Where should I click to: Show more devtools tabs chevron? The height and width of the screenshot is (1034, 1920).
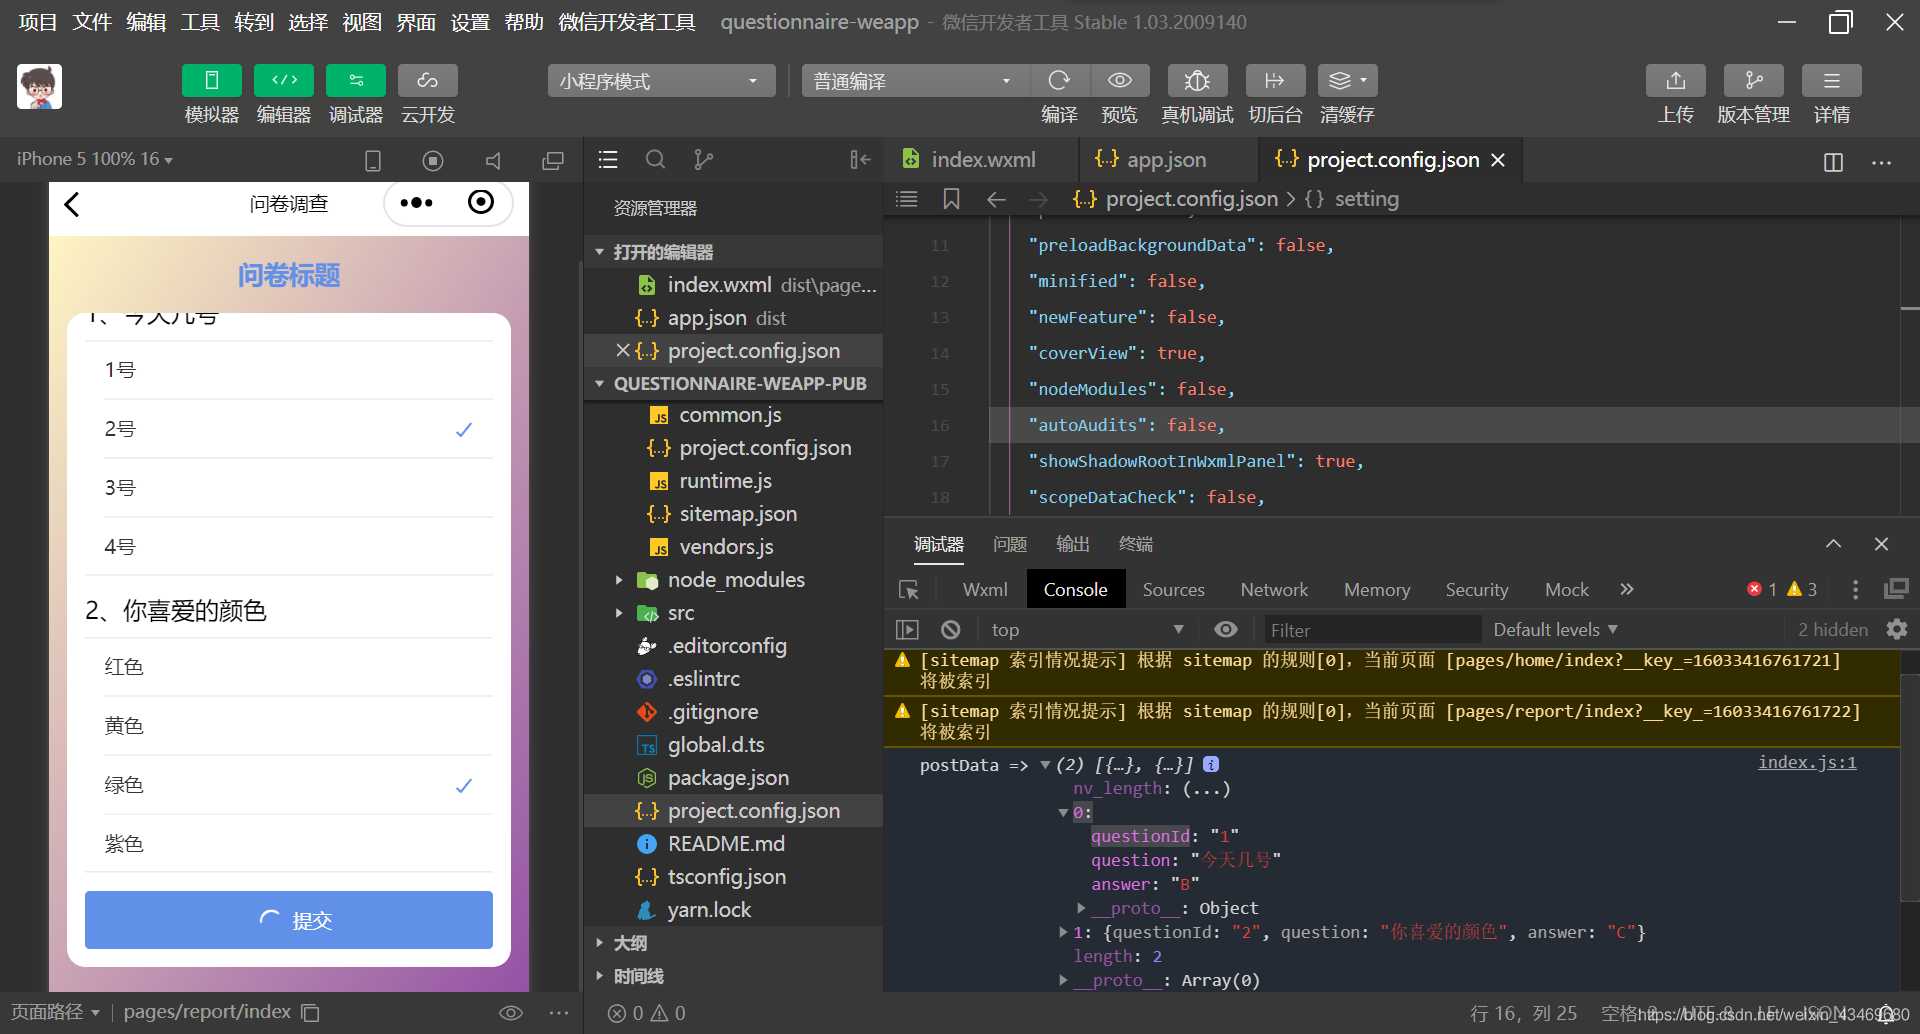click(1627, 589)
